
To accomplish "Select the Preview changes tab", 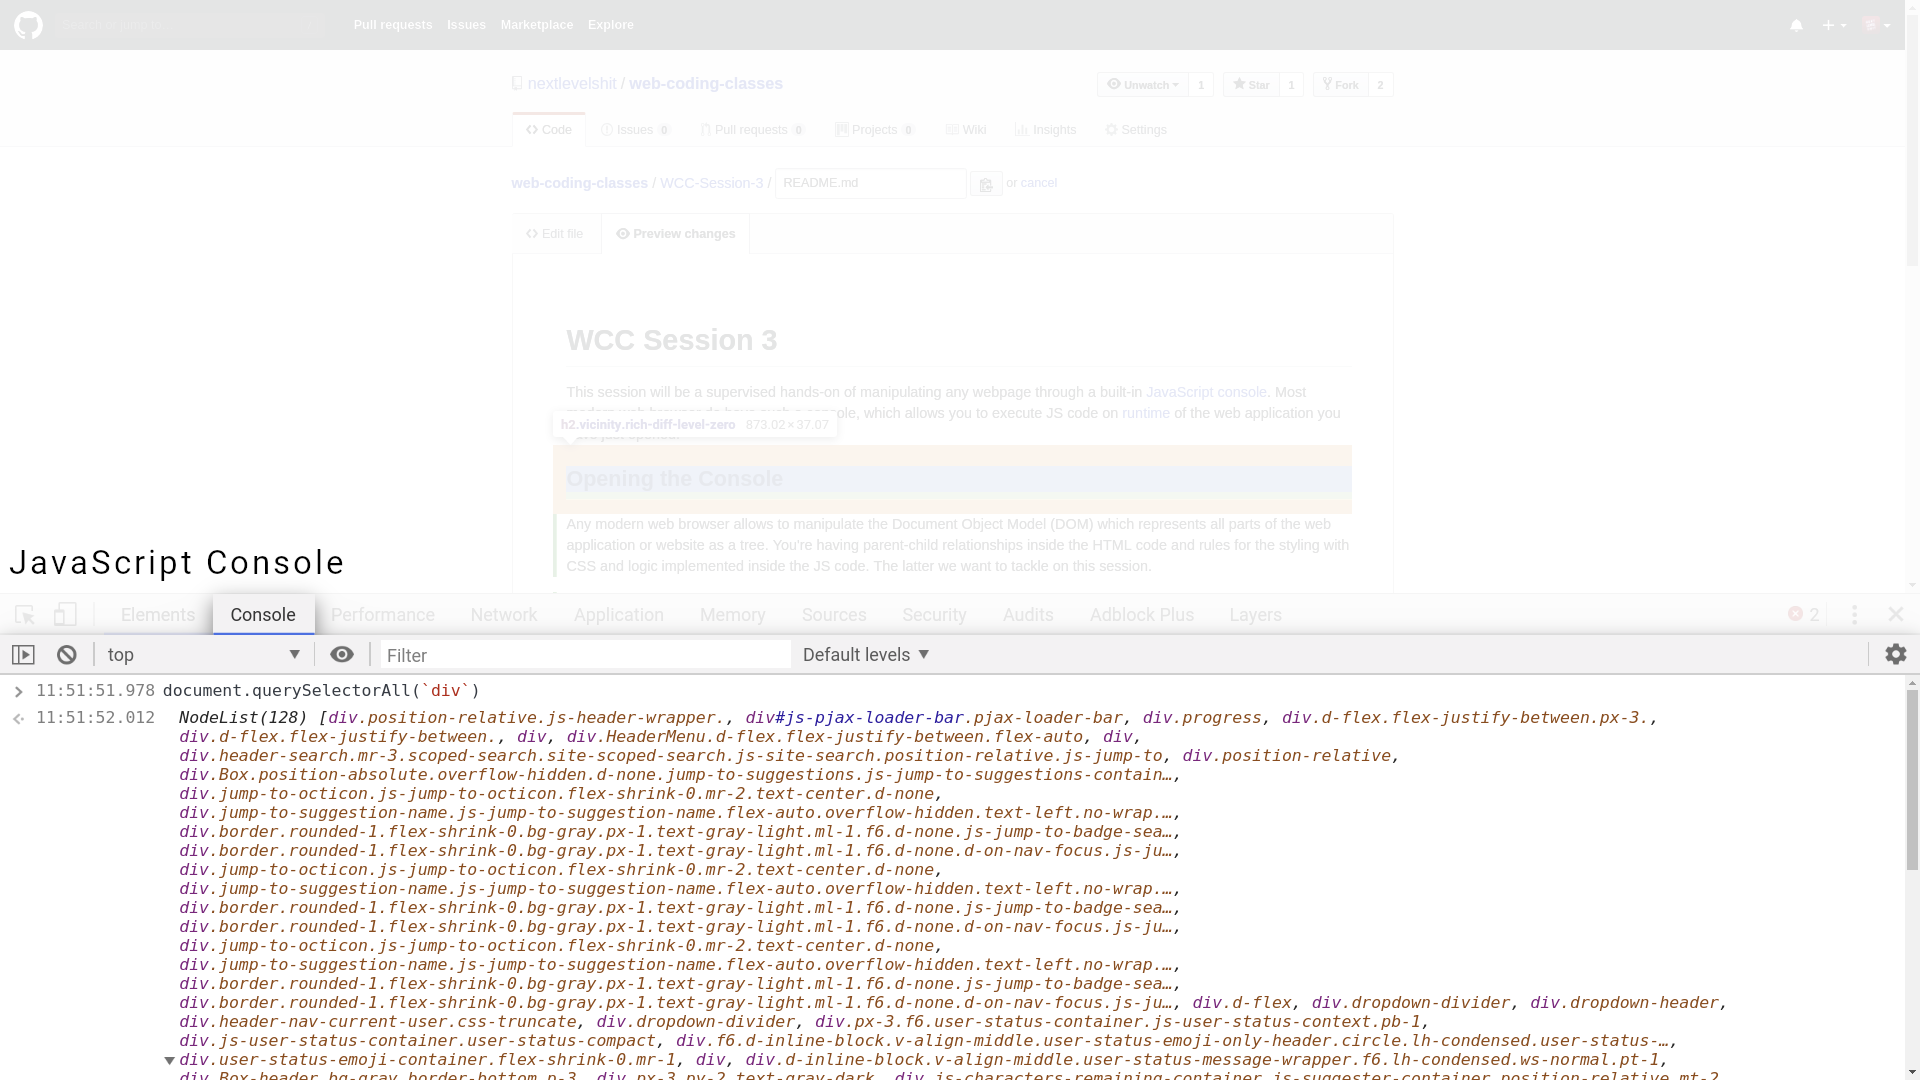I will pyautogui.click(x=676, y=234).
